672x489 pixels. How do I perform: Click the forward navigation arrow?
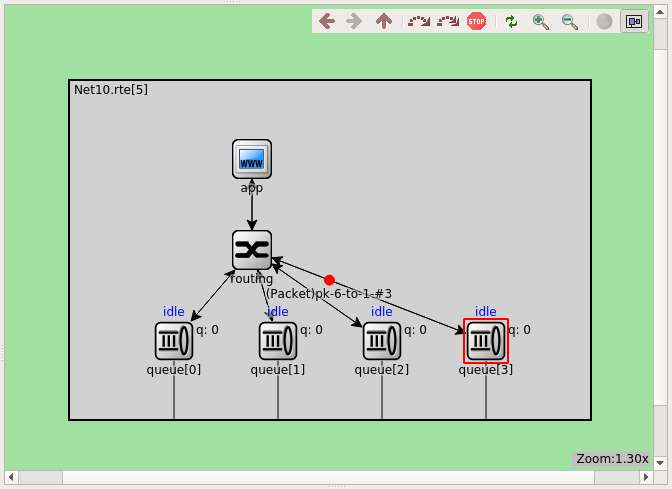tap(354, 21)
